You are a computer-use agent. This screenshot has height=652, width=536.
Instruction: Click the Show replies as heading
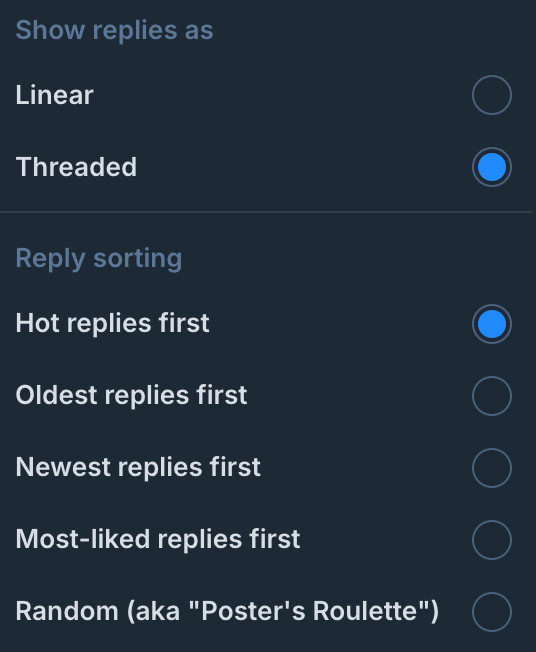(114, 30)
